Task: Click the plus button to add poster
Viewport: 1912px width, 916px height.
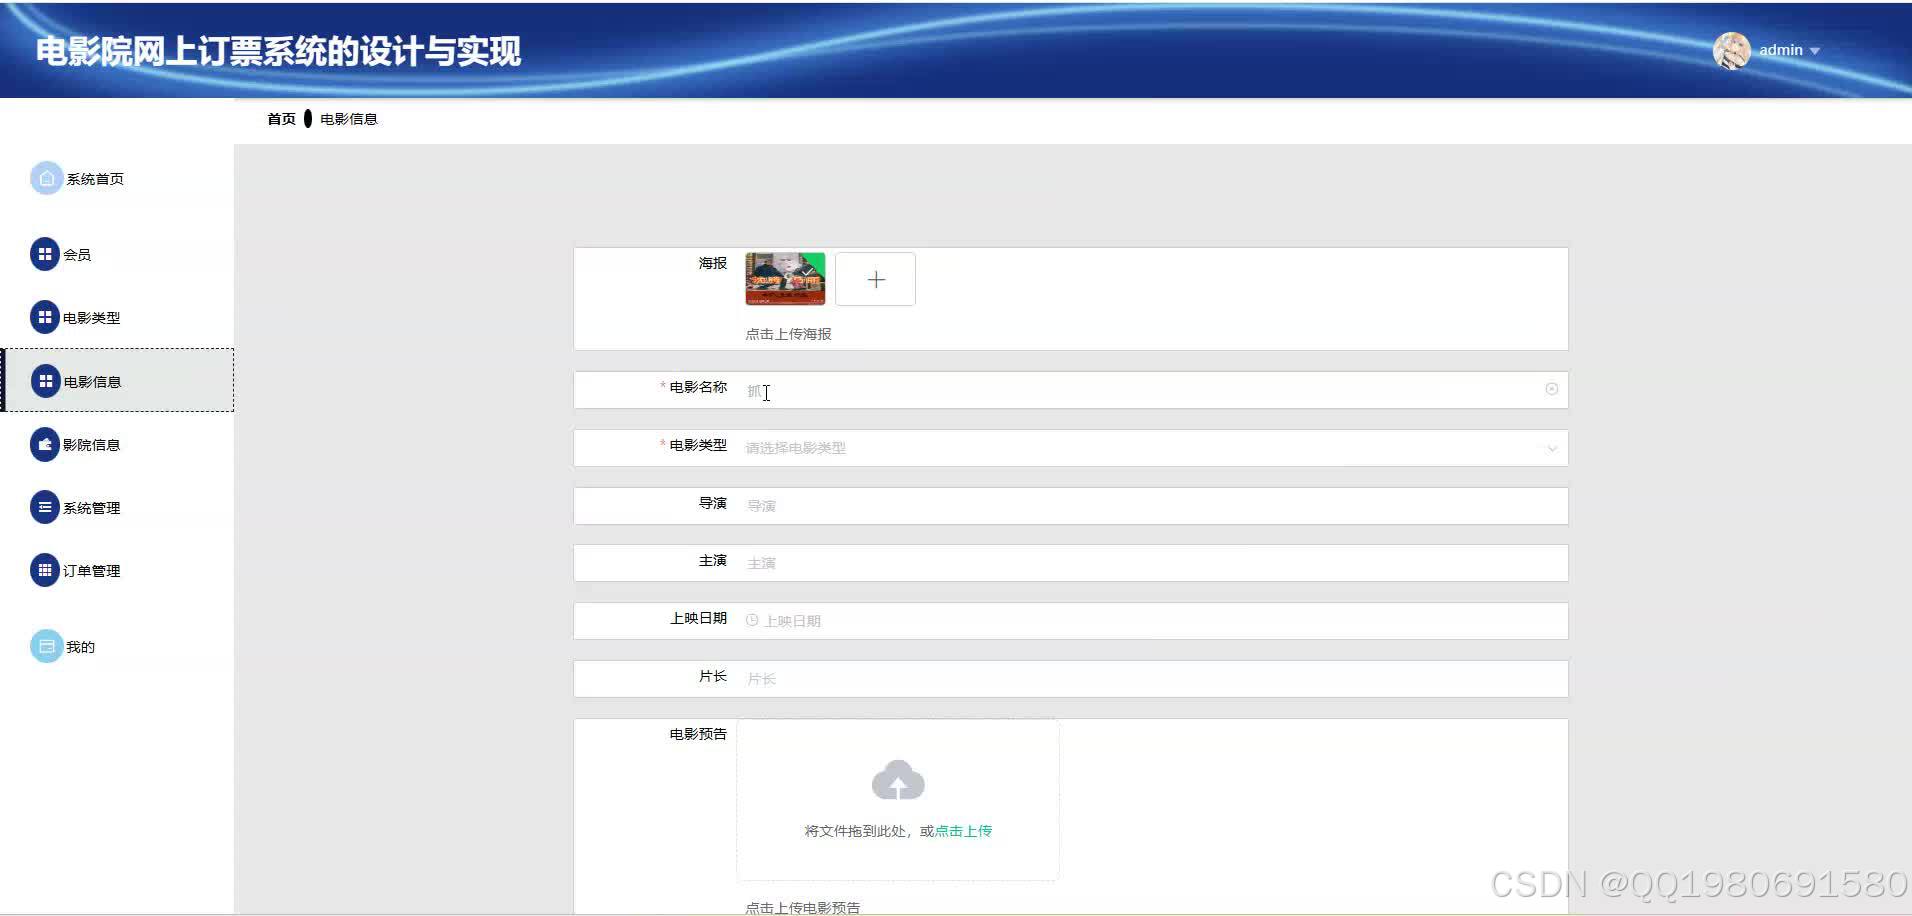Action: click(x=876, y=278)
